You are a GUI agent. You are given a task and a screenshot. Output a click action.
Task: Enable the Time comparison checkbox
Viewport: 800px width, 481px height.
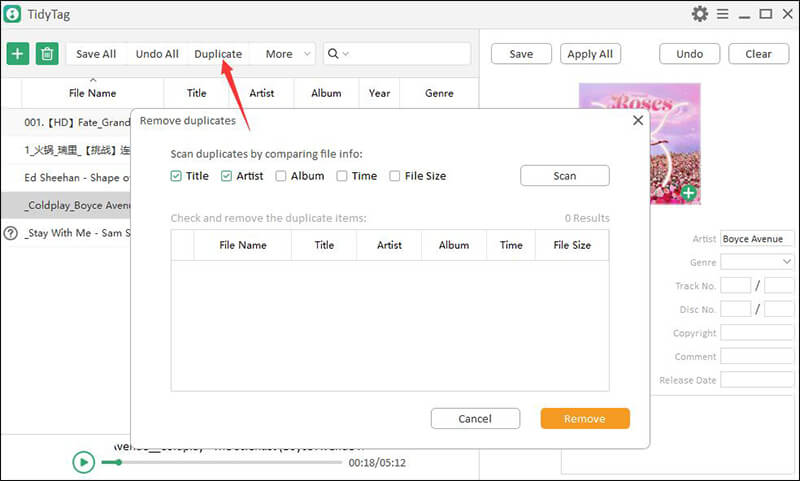coord(342,176)
